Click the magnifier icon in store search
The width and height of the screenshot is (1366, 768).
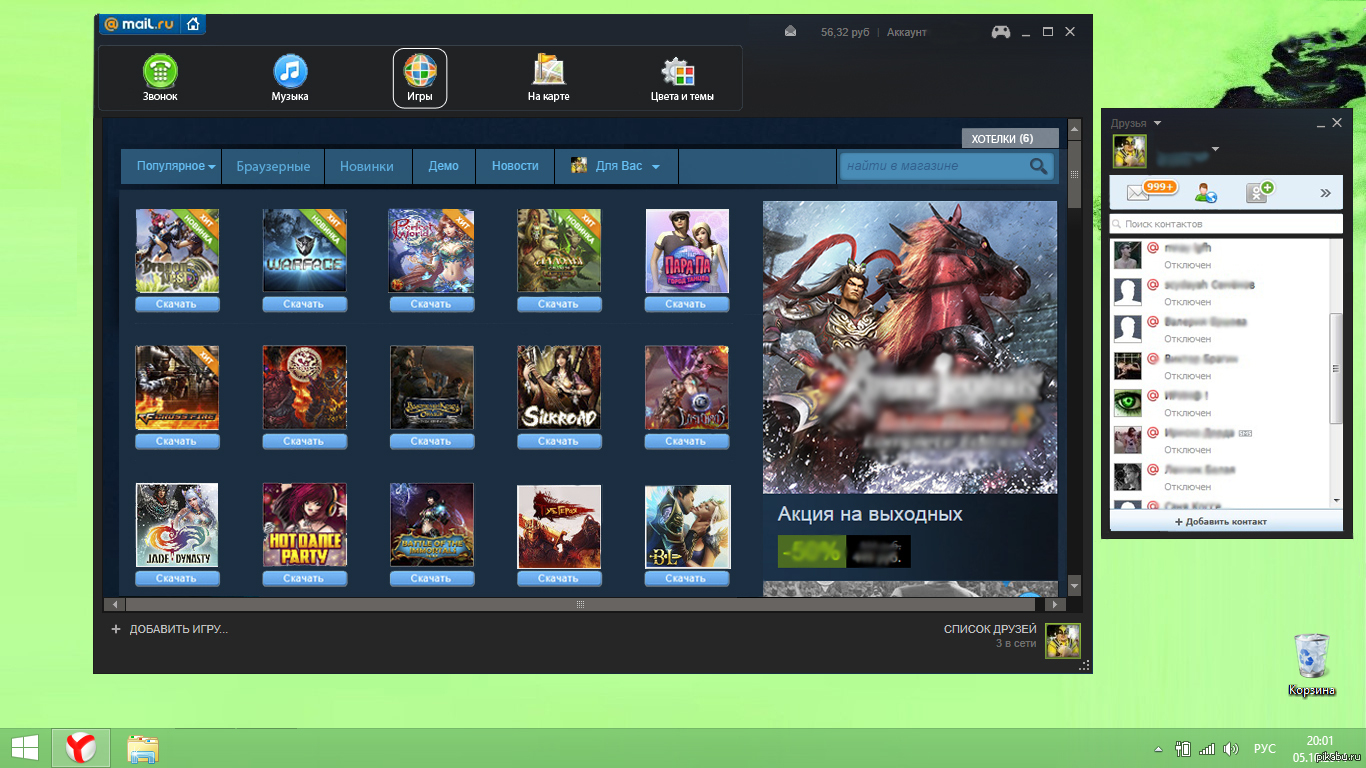(1039, 167)
